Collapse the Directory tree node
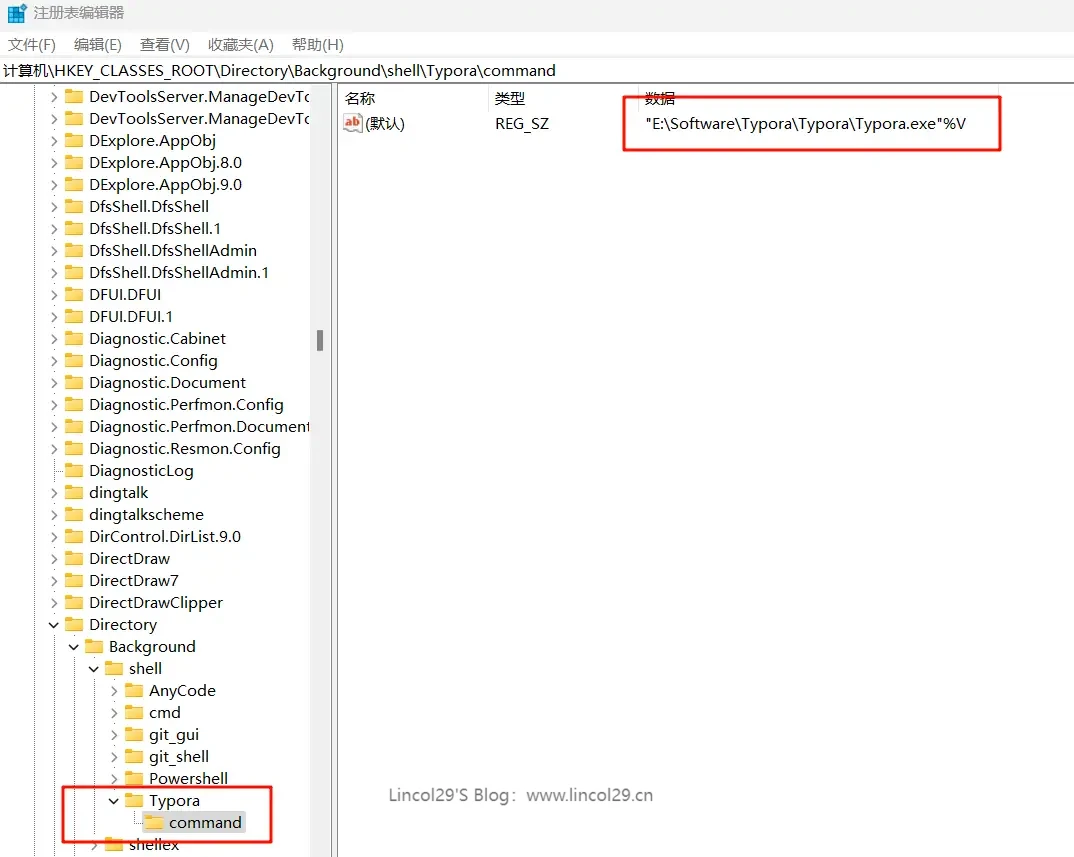Viewport: 1074px width, 857px height. tap(54, 624)
